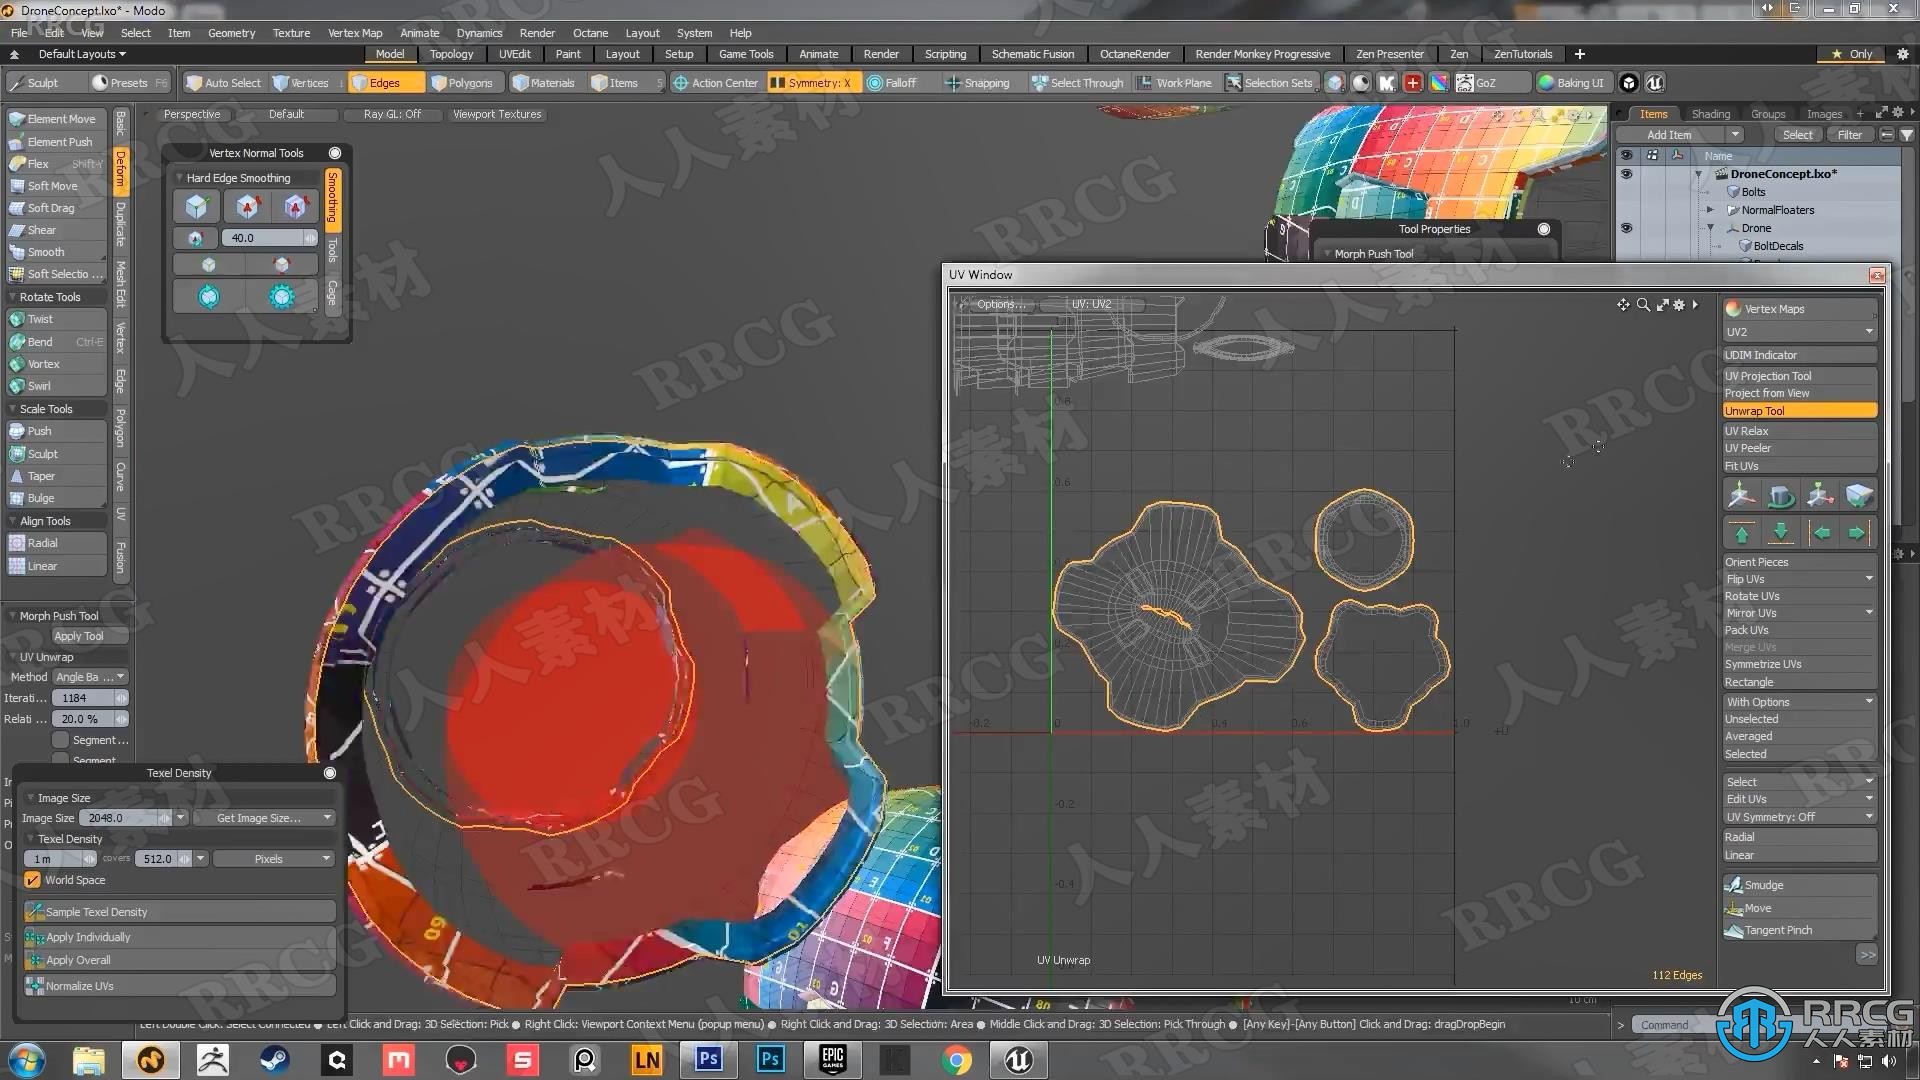Click the Get Image Size button

(258, 816)
